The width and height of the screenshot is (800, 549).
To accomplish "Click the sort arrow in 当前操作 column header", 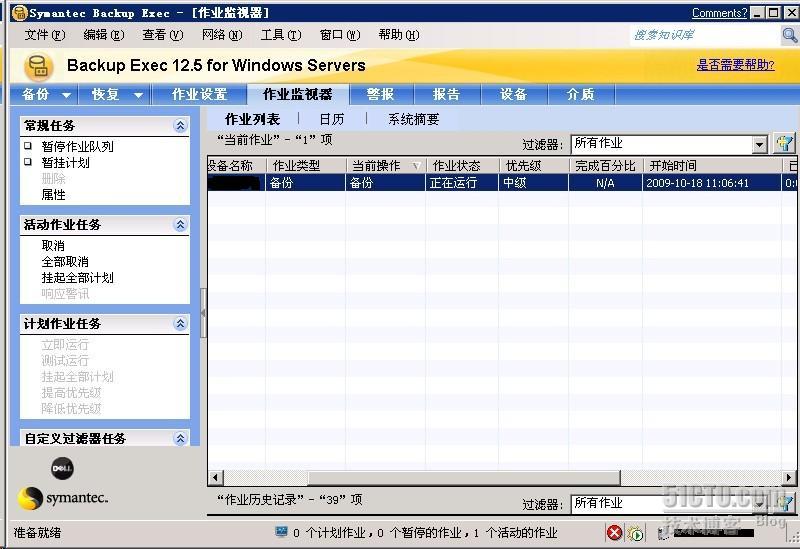I will point(416,166).
